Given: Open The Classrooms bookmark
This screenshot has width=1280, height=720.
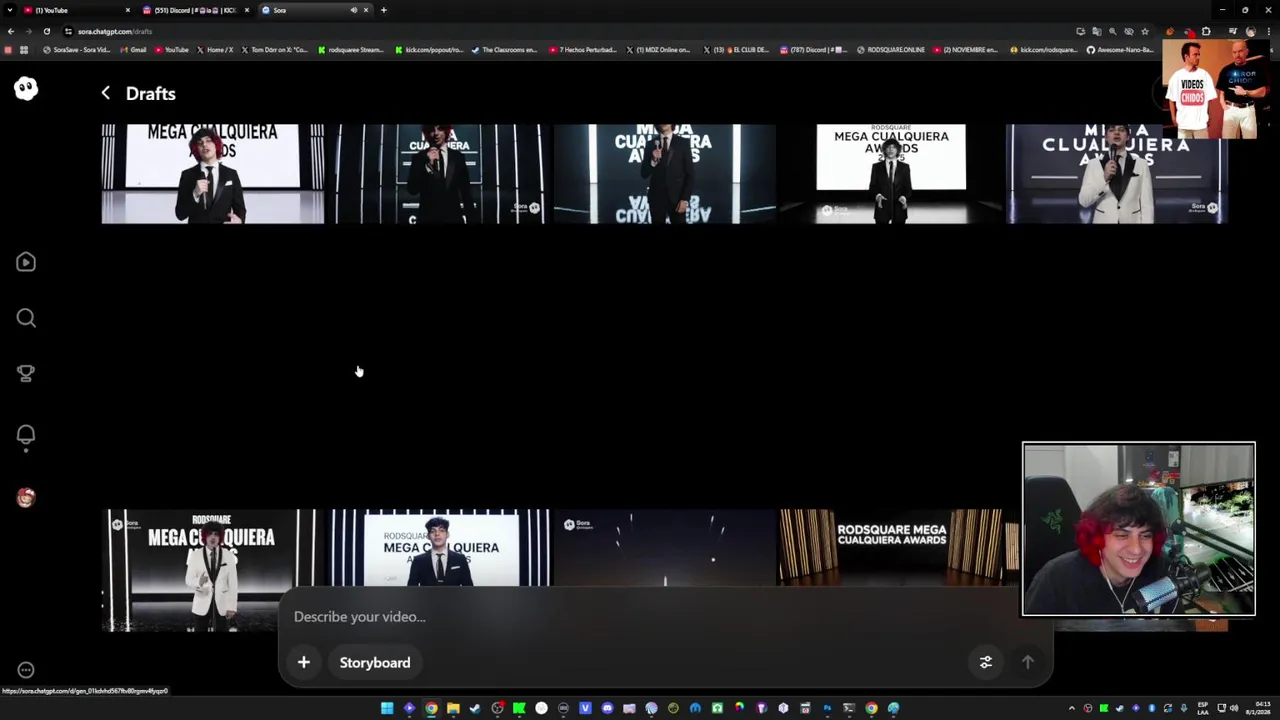Looking at the screenshot, I should click(x=504, y=50).
